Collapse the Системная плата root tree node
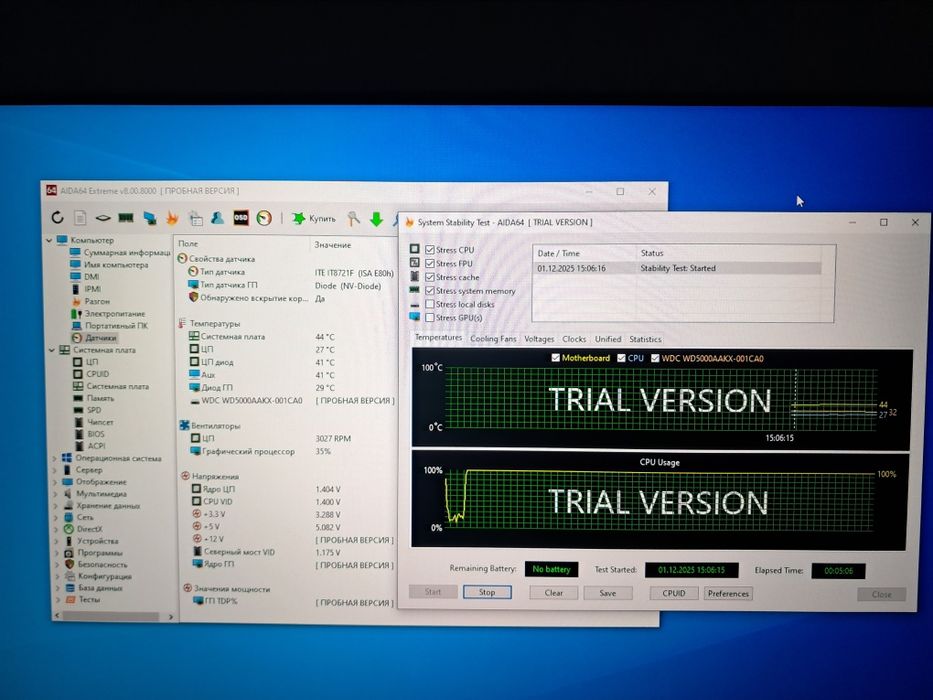The height and width of the screenshot is (700, 933). [52, 350]
